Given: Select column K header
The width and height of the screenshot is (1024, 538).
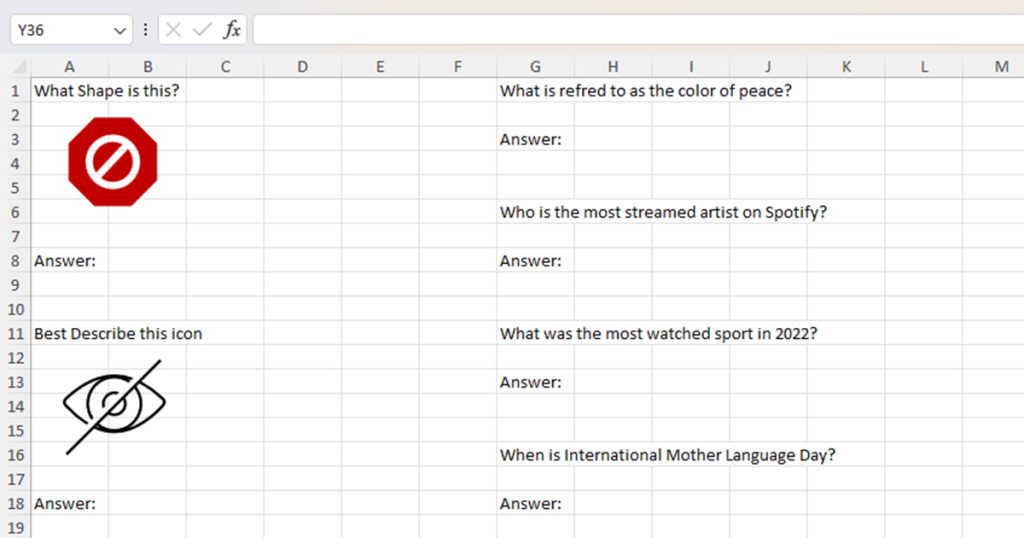Looking at the screenshot, I should [846, 67].
